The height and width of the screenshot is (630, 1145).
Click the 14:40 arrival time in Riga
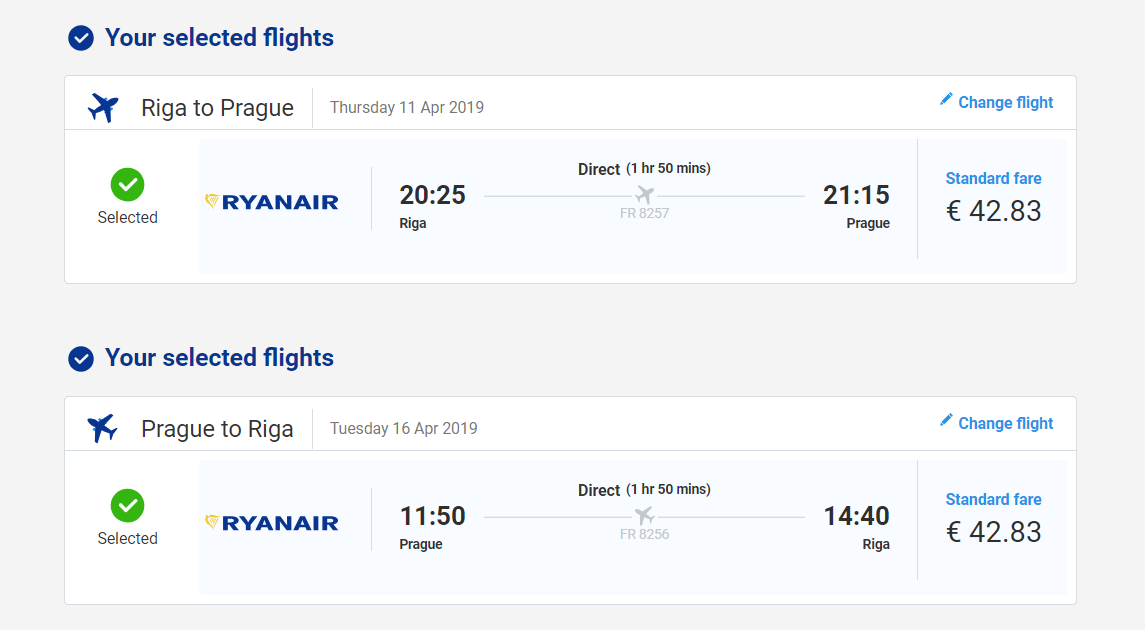point(856,516)
